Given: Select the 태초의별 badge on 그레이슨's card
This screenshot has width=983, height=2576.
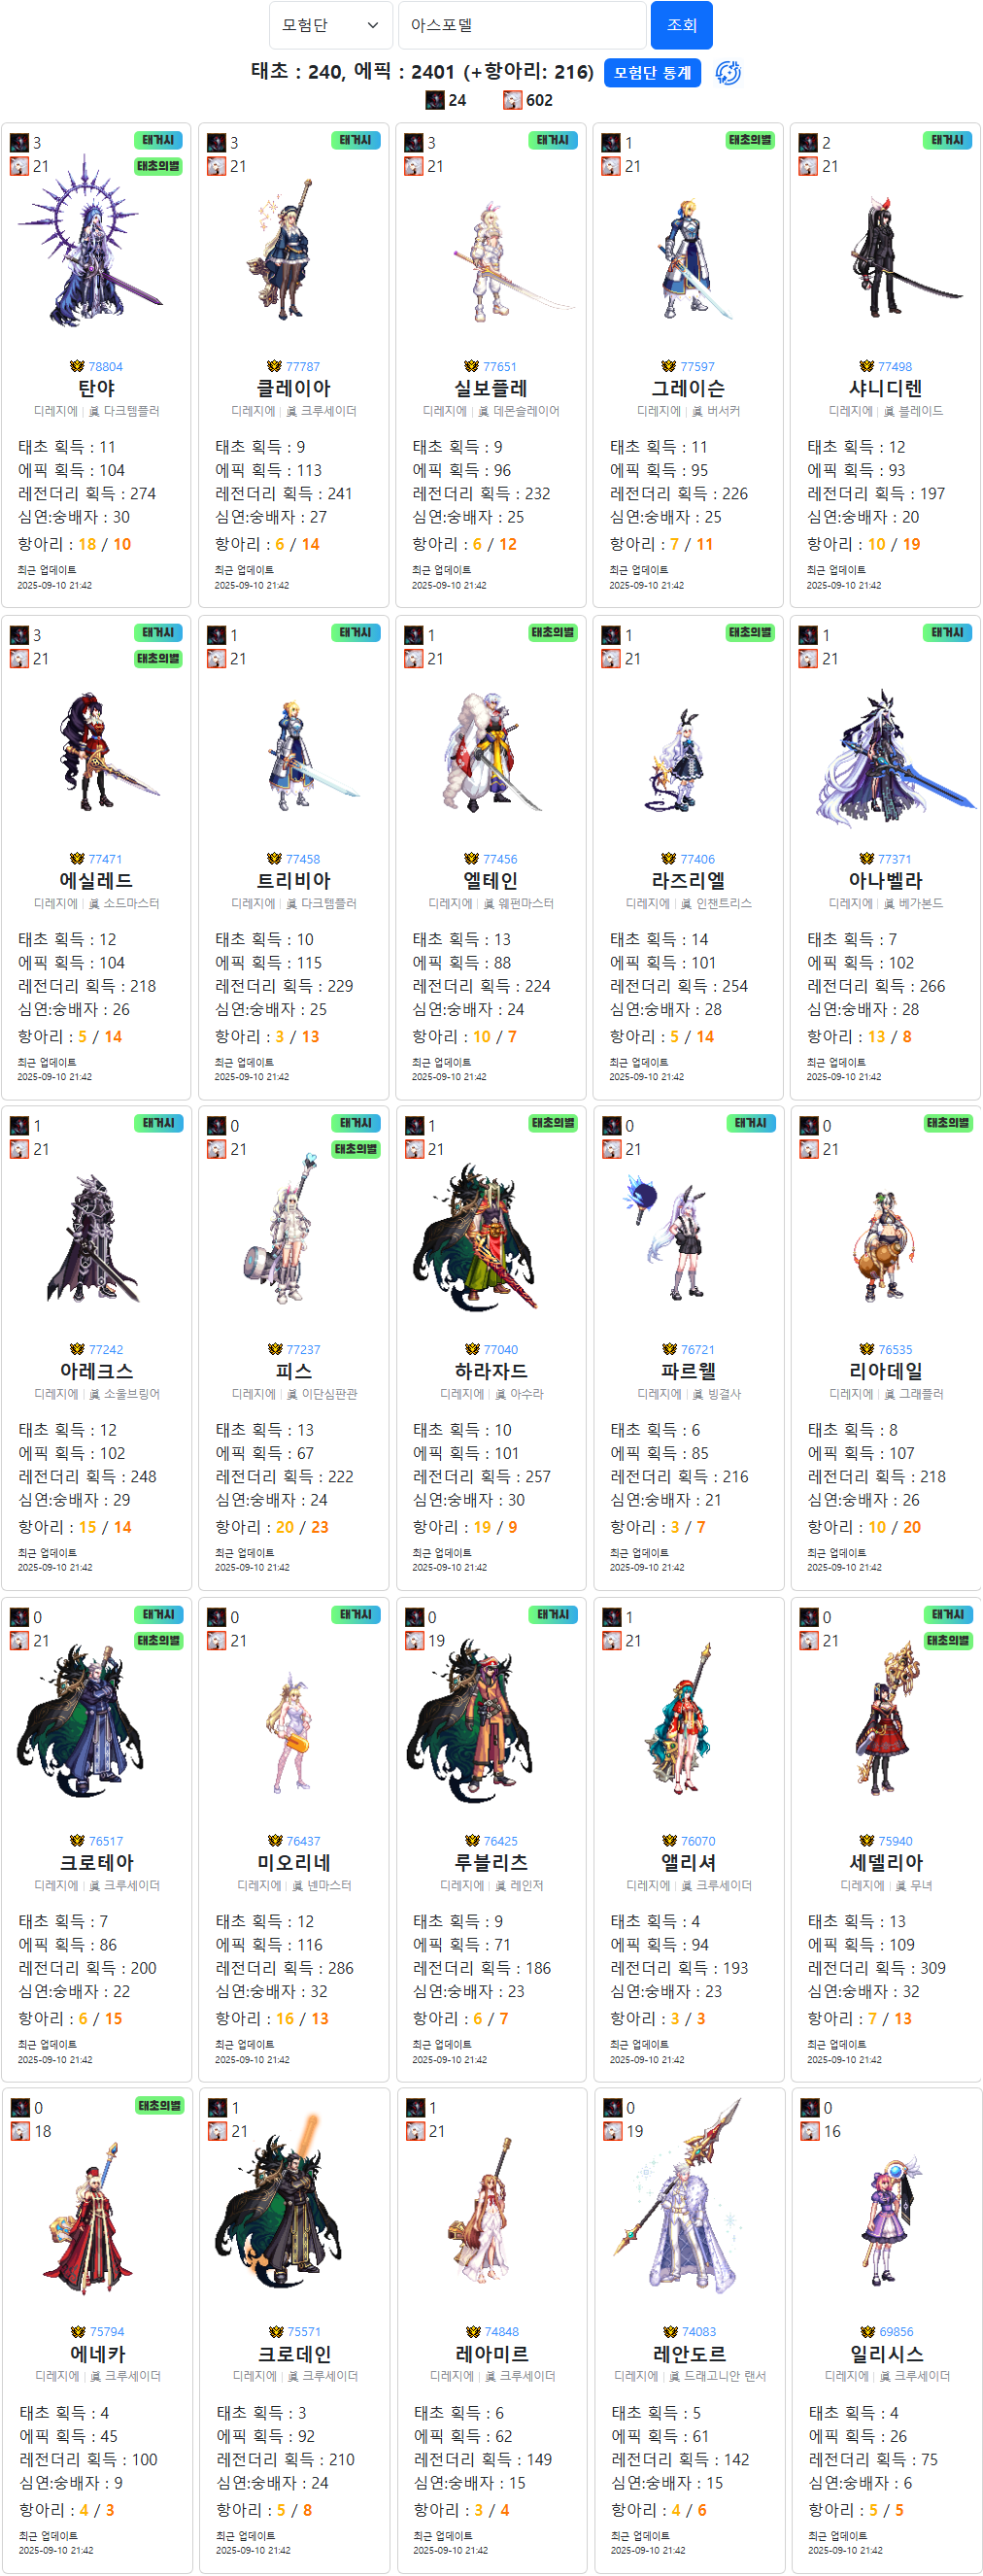Looking at the screenshot, I should click(750, 141).
